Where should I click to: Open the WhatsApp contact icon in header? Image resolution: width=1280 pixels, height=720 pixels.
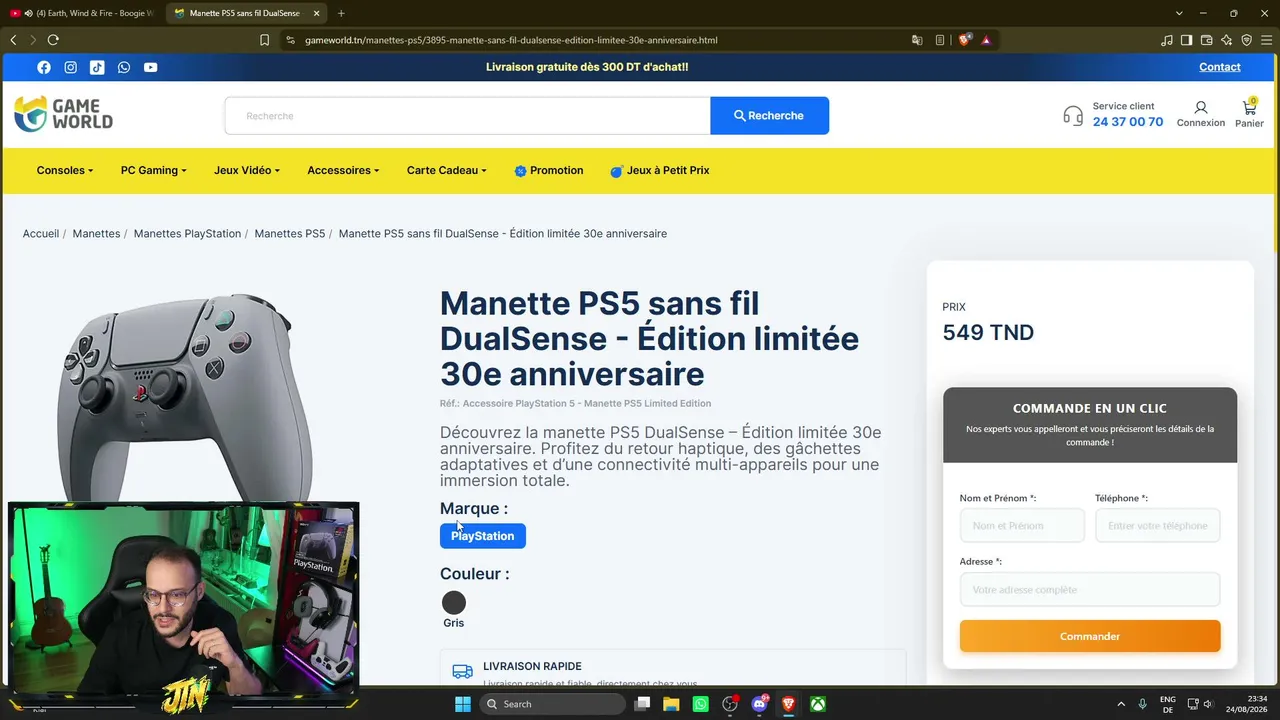124,67
